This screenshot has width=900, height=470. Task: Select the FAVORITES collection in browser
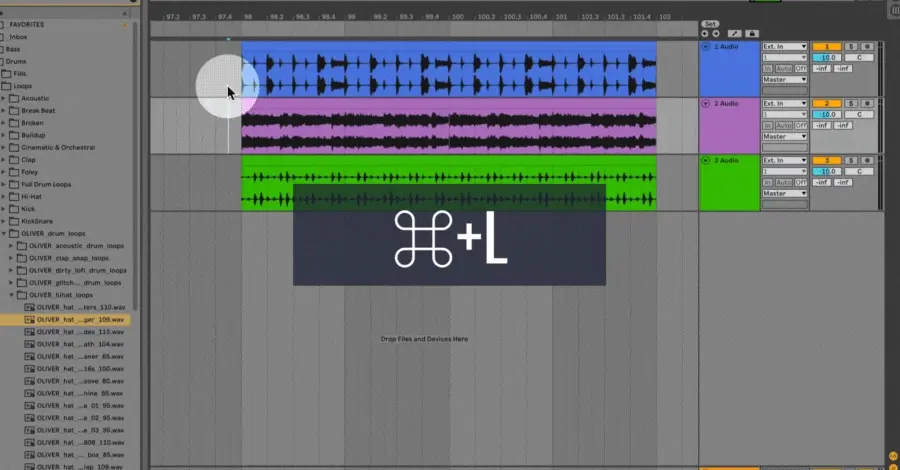point(26,25)
